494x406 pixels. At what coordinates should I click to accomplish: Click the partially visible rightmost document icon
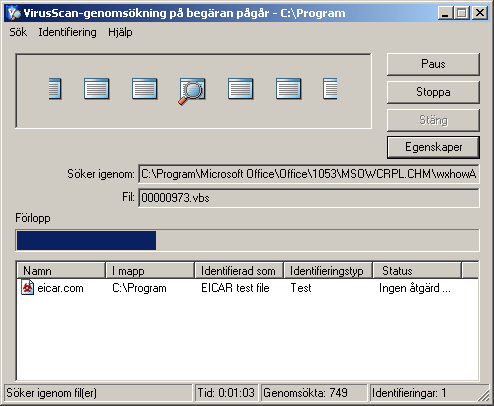[x=330, y=89]
